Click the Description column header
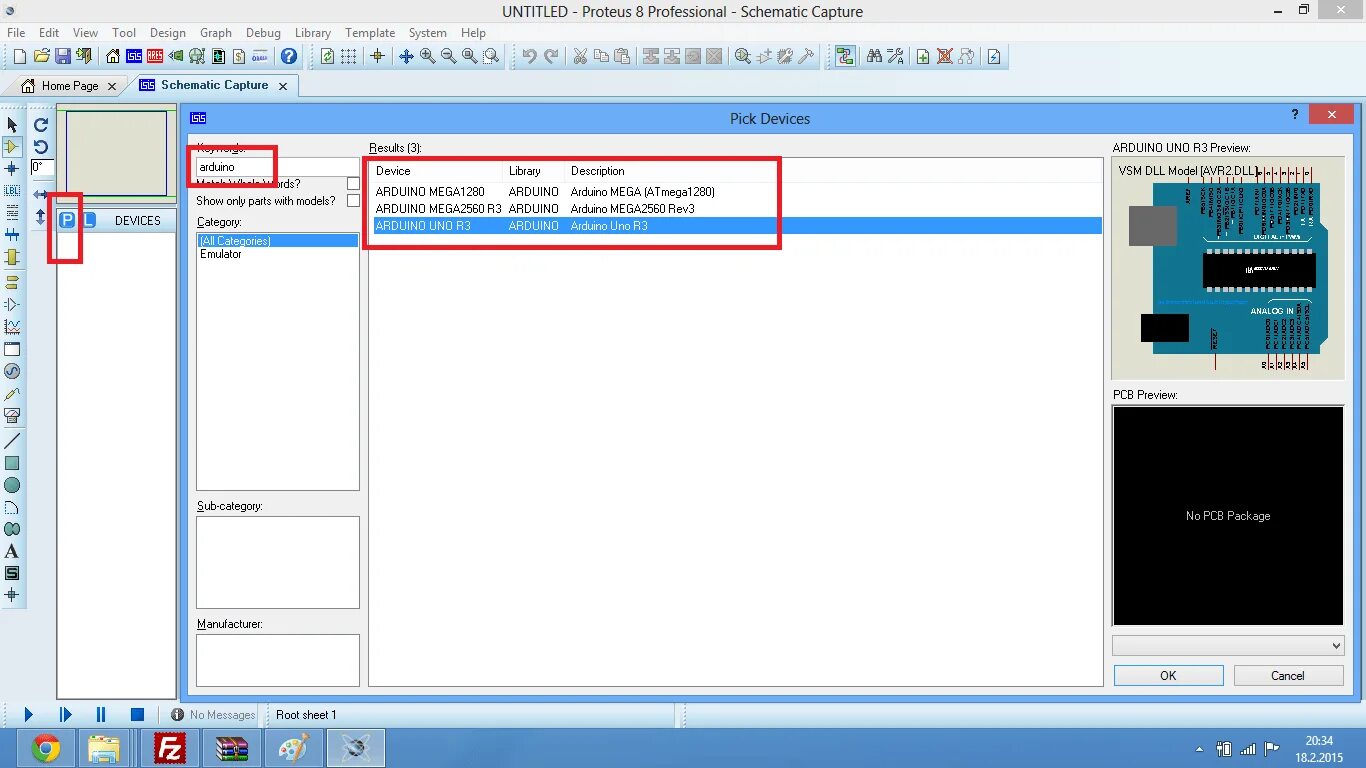Screen dimensions: 1366x768 click(598, 171)
